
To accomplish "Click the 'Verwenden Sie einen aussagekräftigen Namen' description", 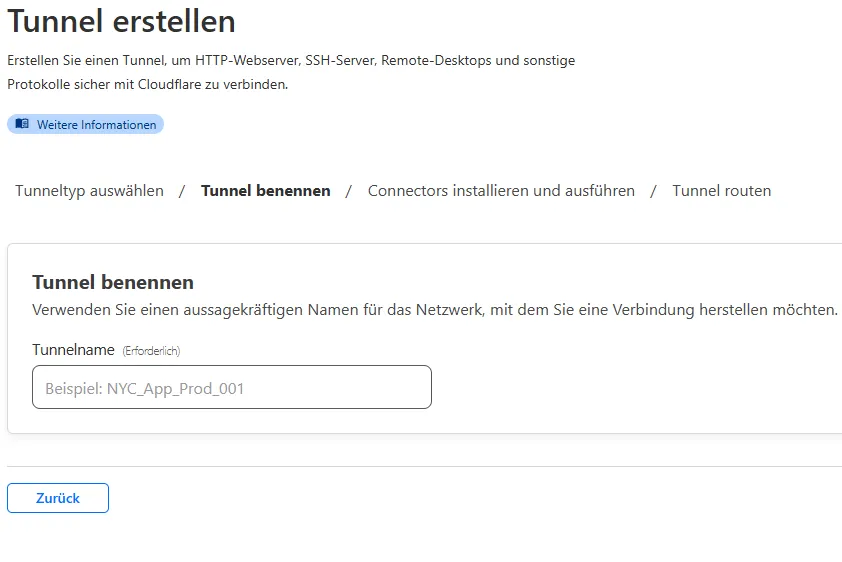I will click(434, 310).
